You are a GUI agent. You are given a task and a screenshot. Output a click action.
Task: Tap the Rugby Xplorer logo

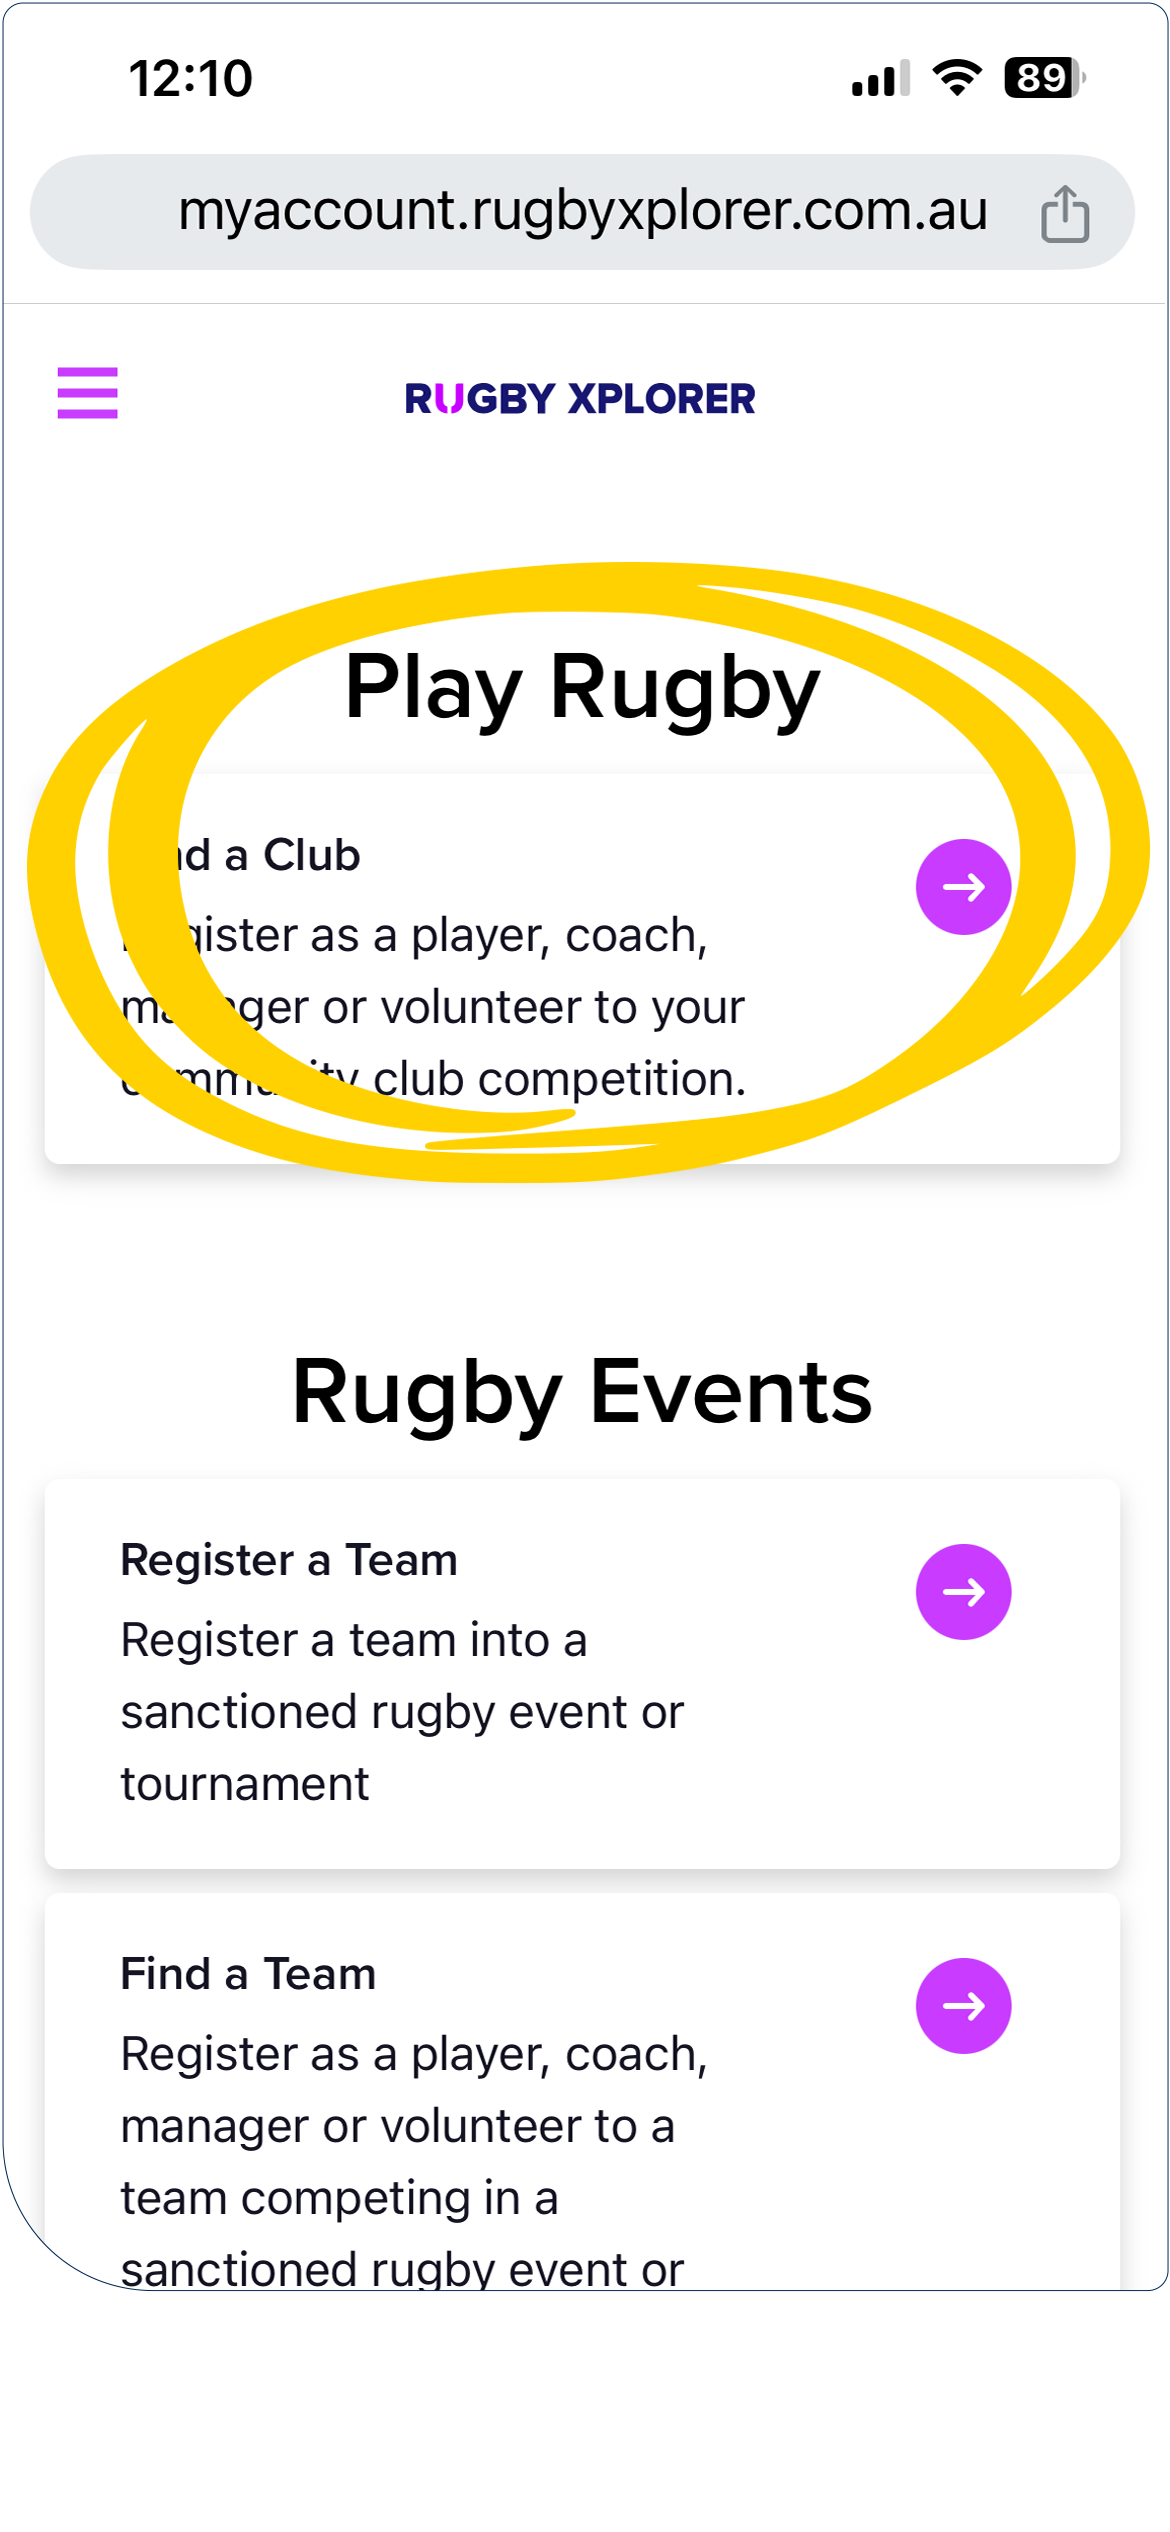click(x=580, y=399)
